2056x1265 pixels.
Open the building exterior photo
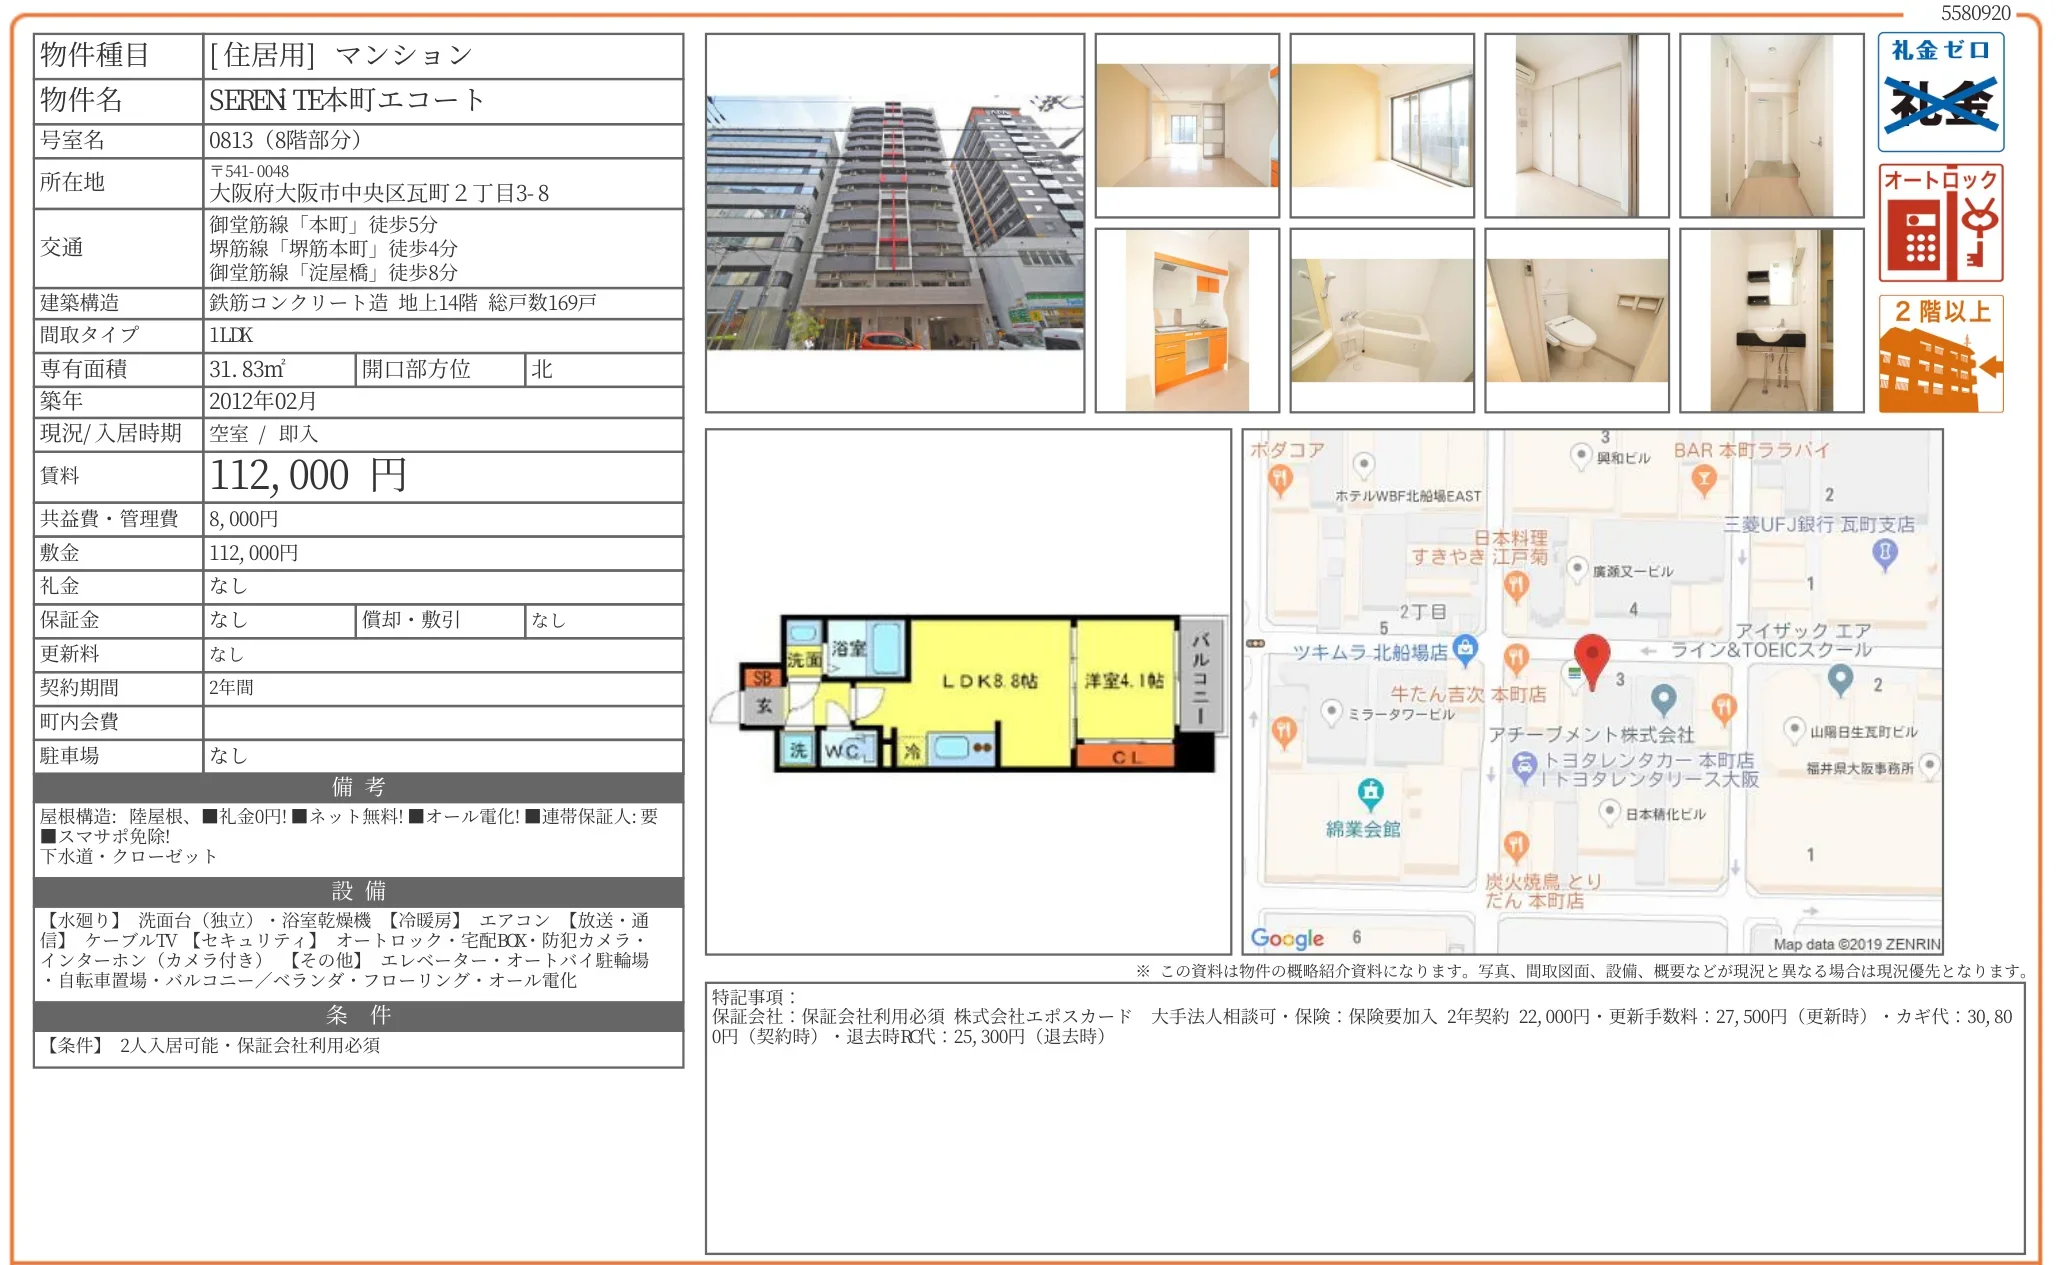click(x=894, y=223)
